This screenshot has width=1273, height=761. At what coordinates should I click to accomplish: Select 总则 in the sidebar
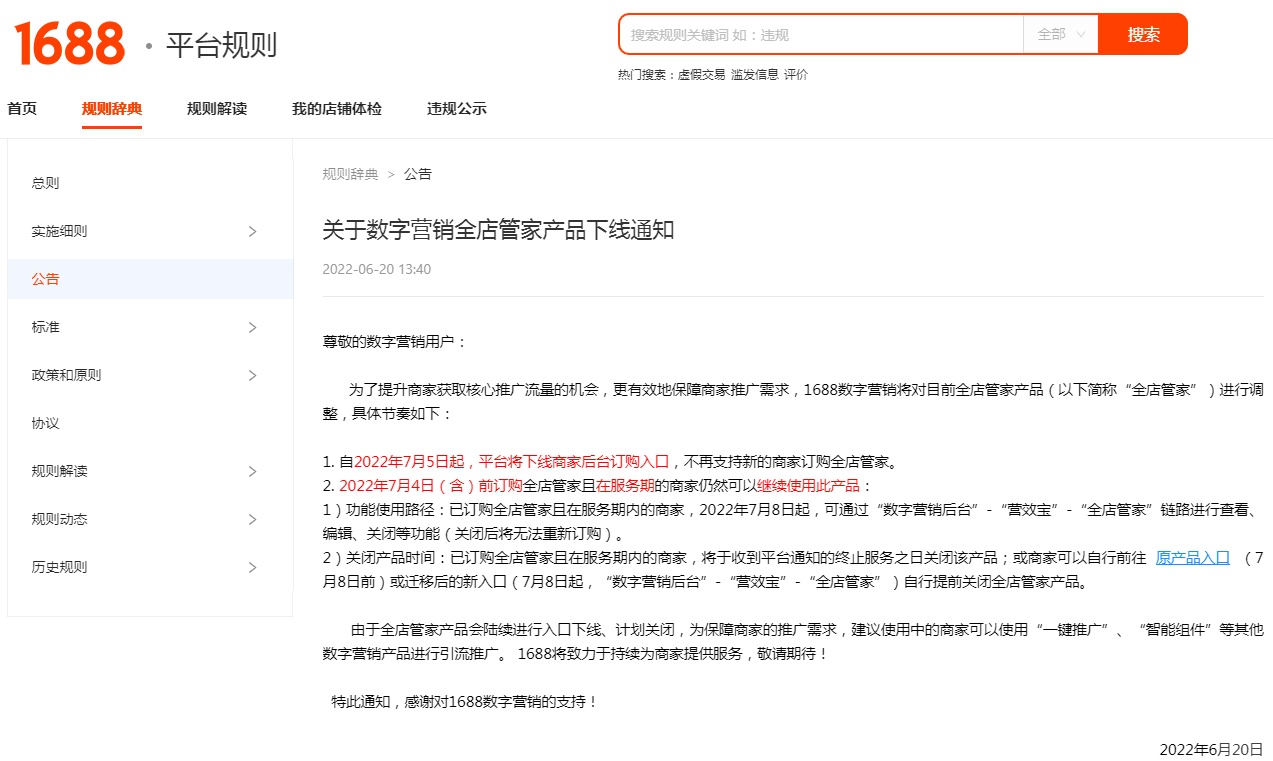46,183
